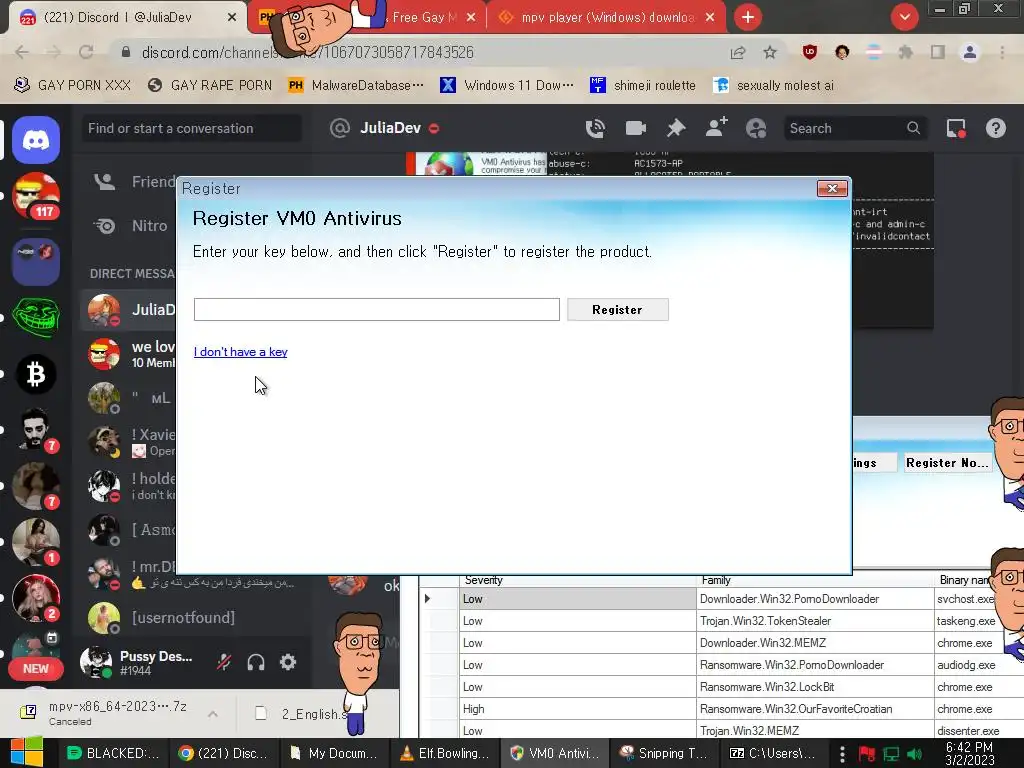The image size is (1024, 768).
Task: Toggle microphone mute in user panel
Action: pyautogui.click(x=224, y=662)
